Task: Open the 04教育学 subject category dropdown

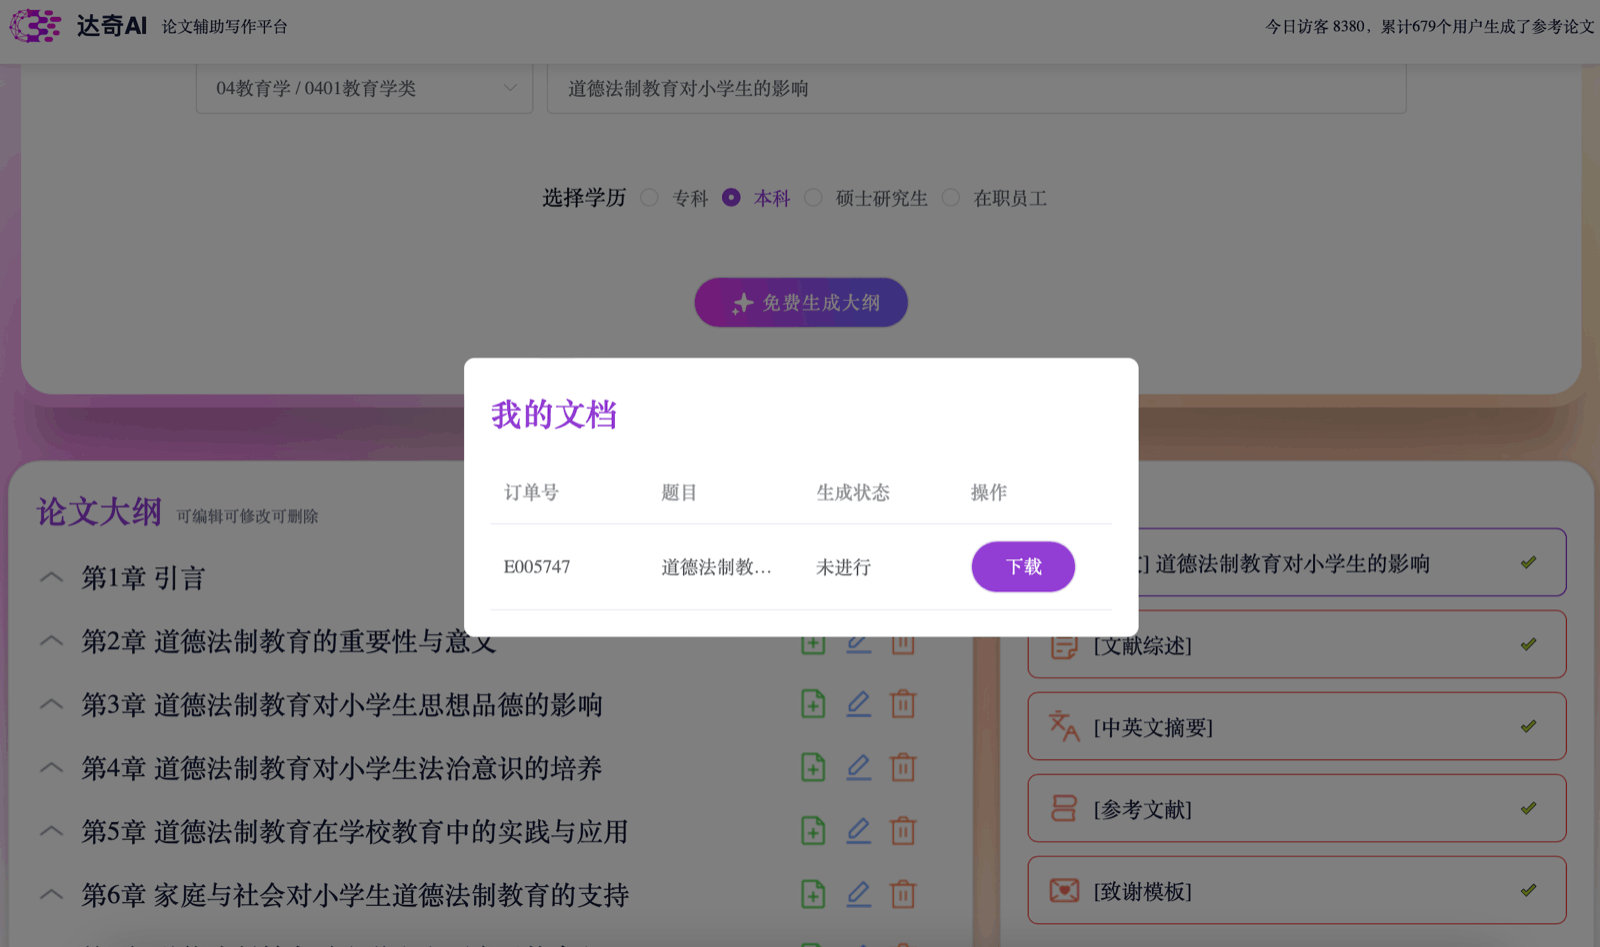Action: 364,89
